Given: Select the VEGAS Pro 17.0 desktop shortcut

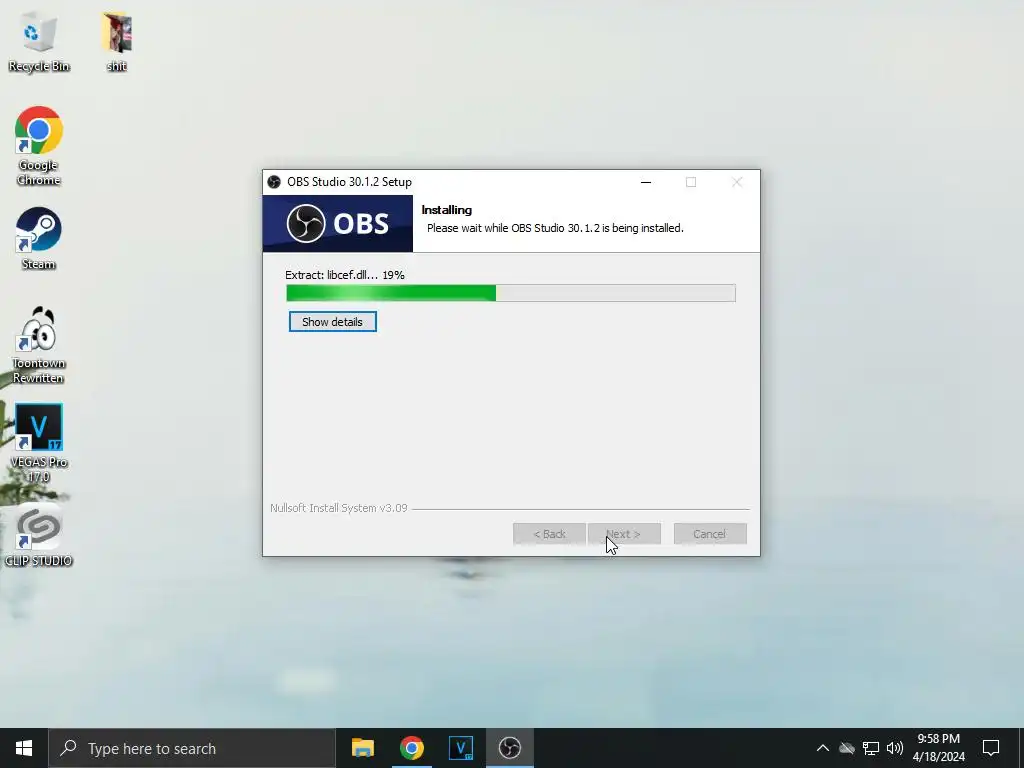Looking at the screenshot, I should tap(39, 443).
